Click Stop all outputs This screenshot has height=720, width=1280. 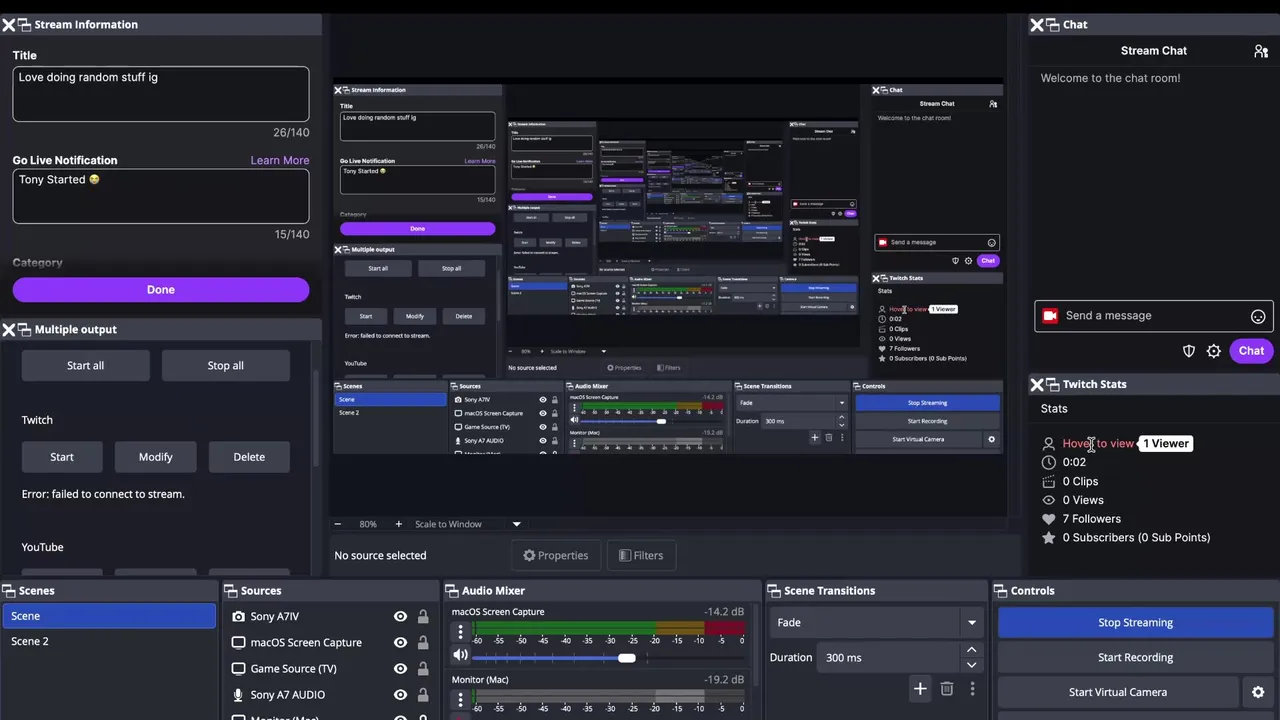pyautogui.click(x=225, y=366)
